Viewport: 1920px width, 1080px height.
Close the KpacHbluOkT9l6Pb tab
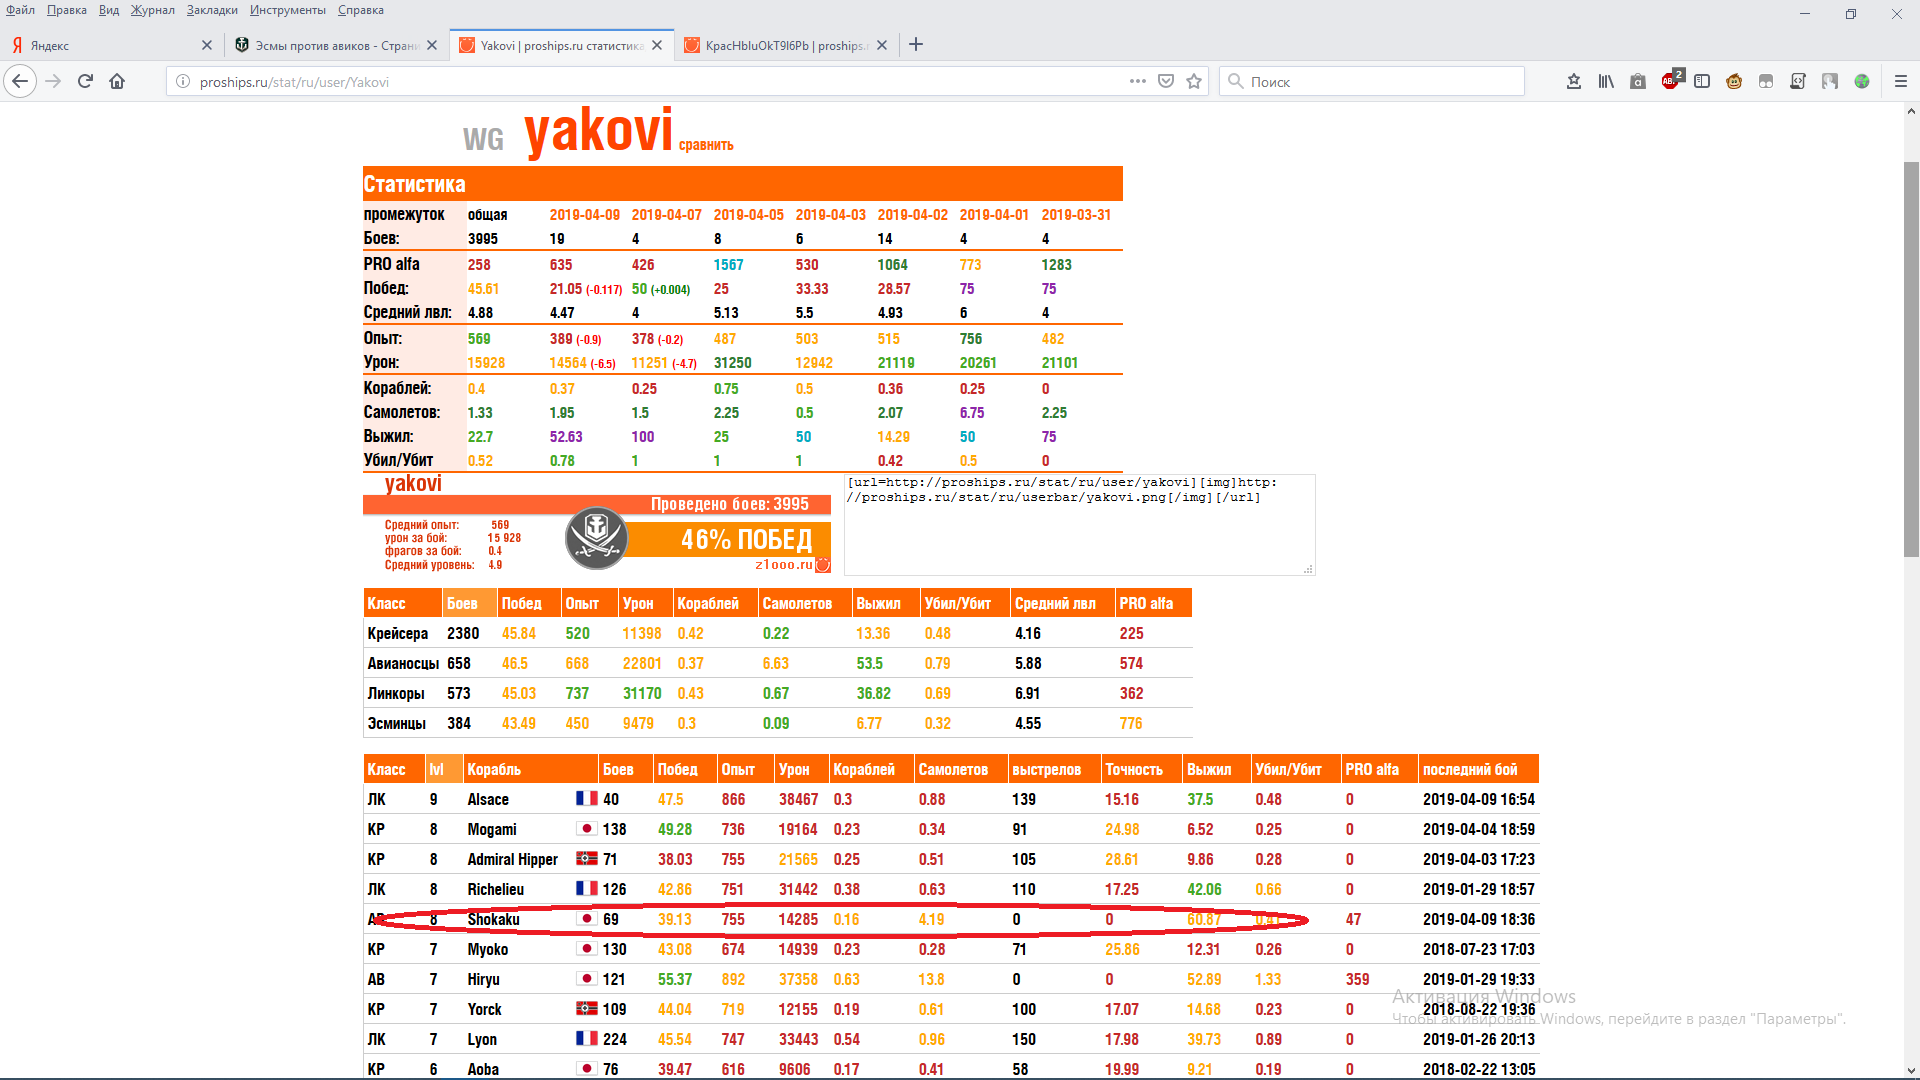tap(882, 45)
